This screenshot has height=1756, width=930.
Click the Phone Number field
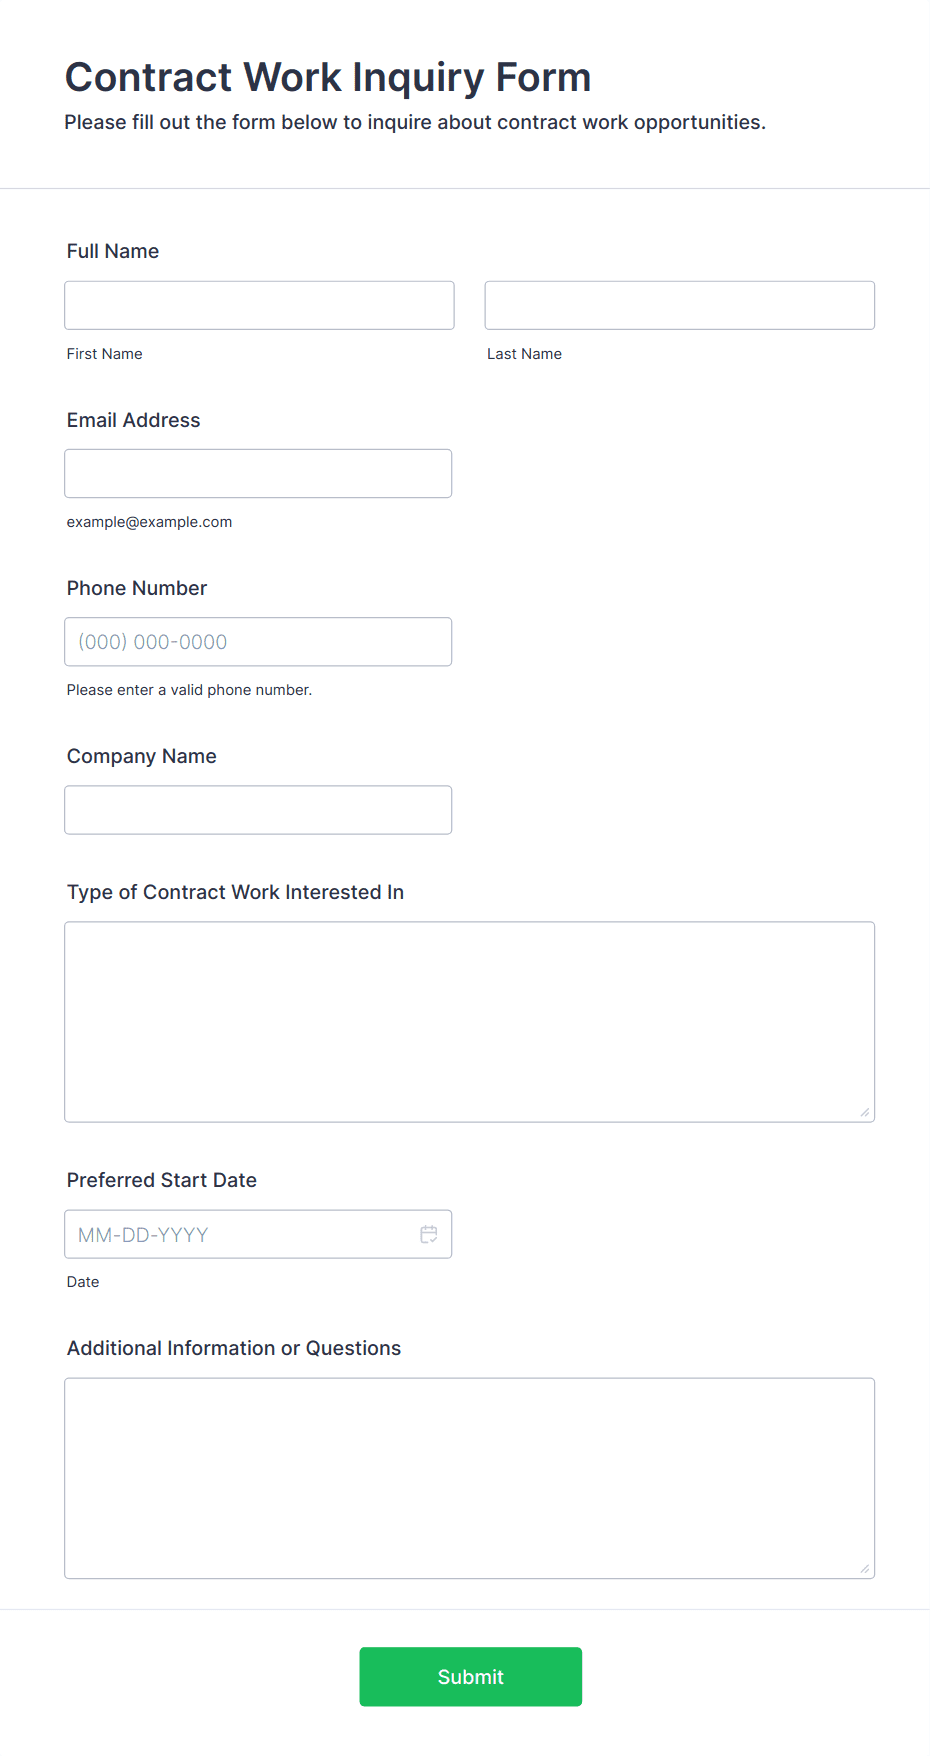pyautogui.click(x=258, y=641)
